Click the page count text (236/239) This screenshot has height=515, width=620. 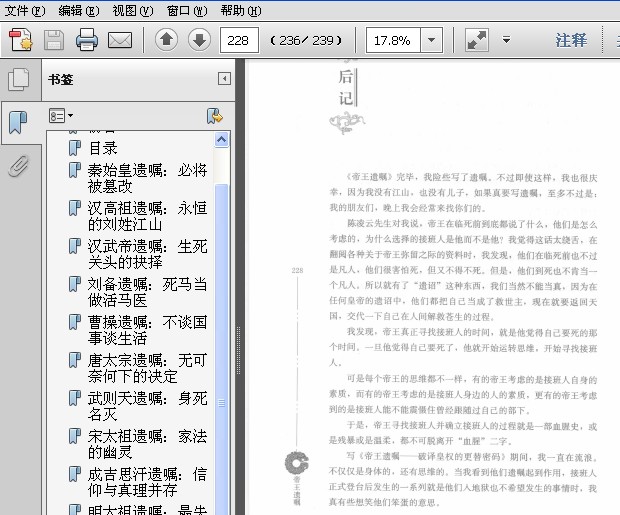pos(306,40)
